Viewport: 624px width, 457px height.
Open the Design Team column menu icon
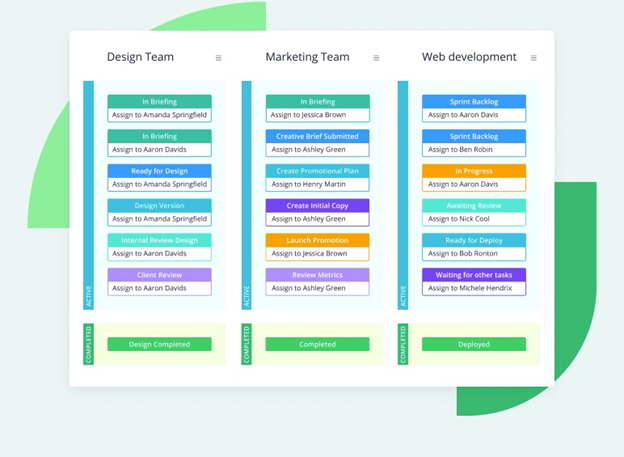point(218,58)
